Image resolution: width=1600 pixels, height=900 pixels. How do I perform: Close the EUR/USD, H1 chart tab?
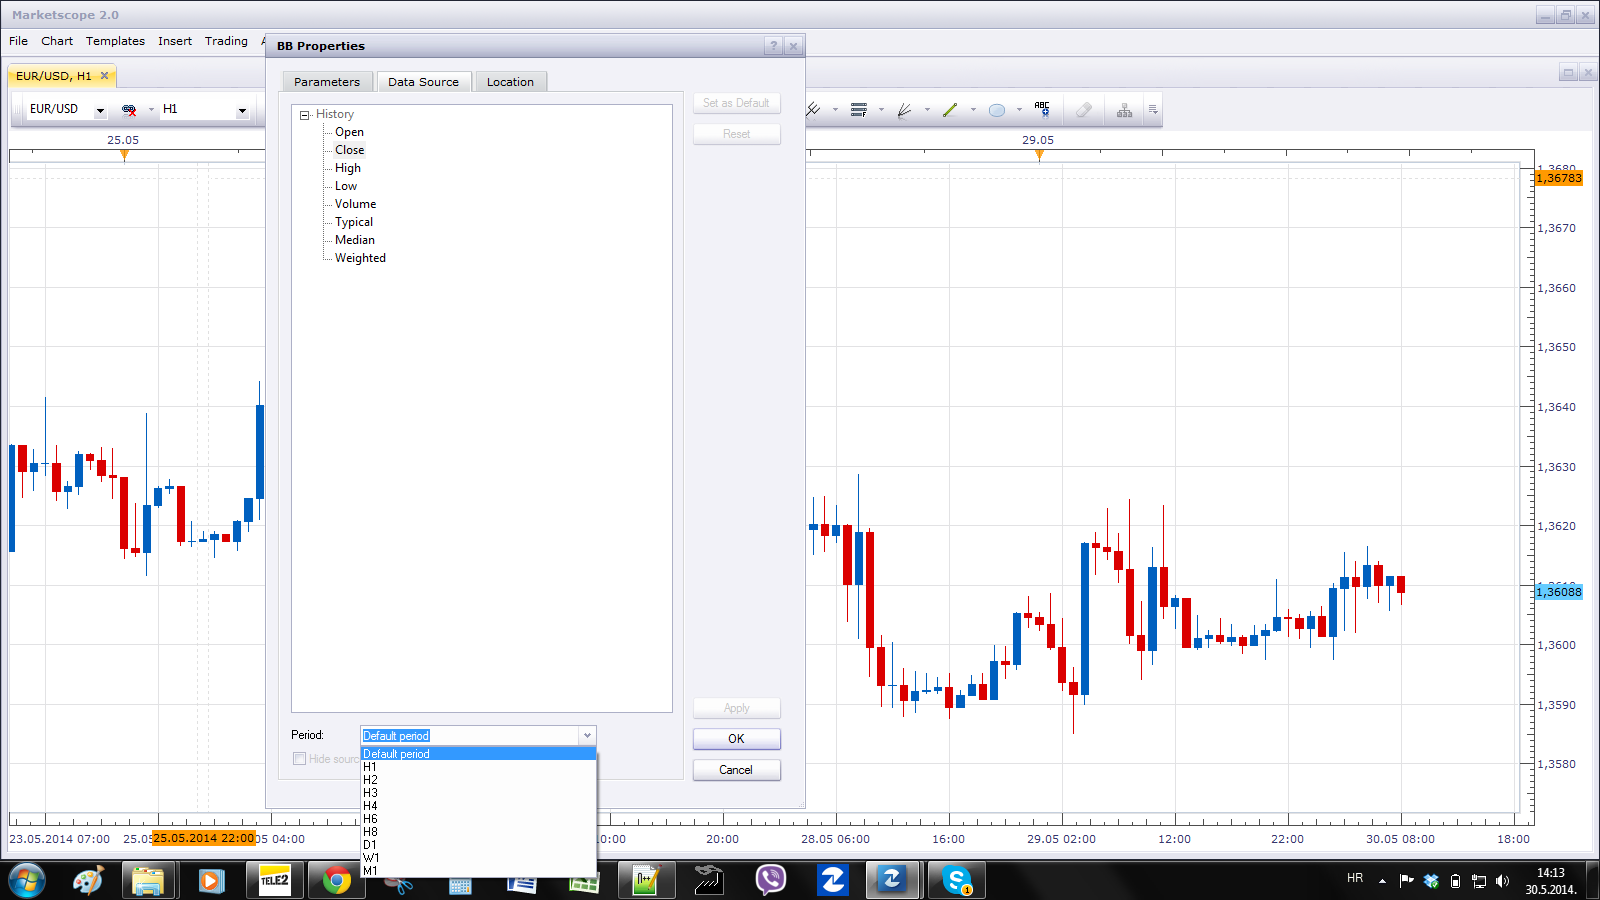104,75
